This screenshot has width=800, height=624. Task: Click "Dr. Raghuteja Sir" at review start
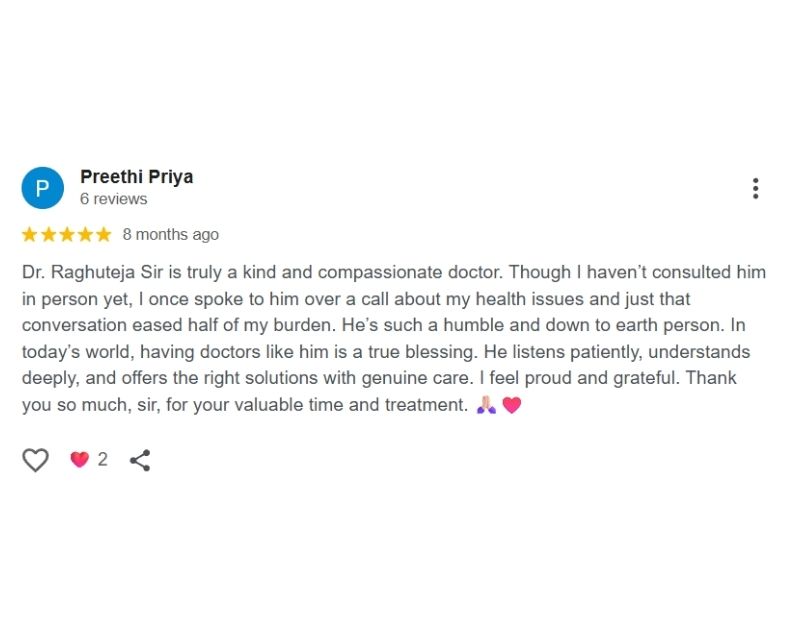click(84, 272)
